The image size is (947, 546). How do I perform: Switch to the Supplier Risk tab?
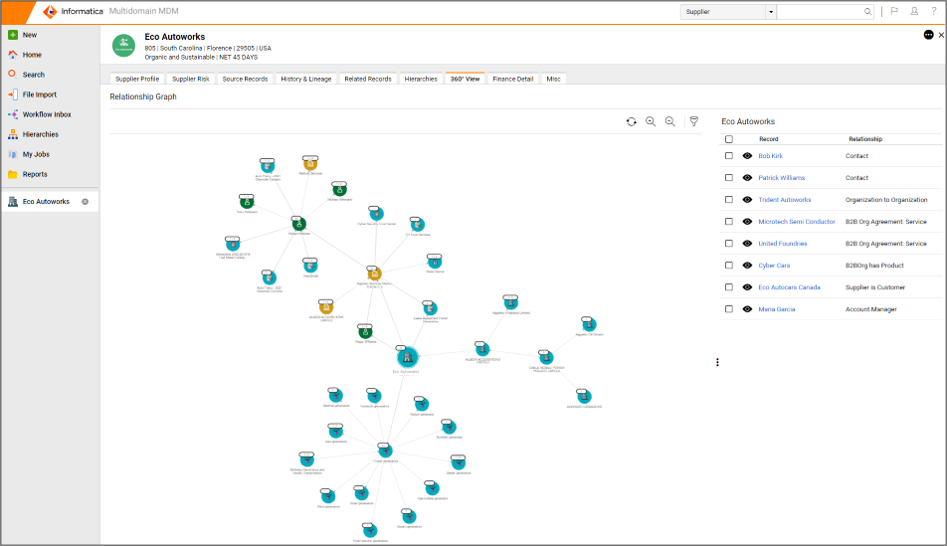click(x=190, y=79)
